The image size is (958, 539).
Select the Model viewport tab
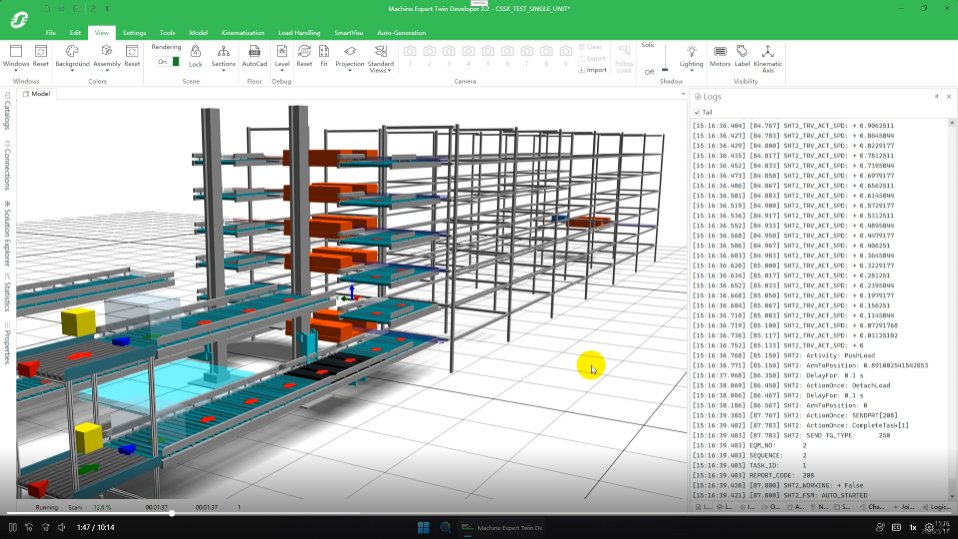pos(37,94)
